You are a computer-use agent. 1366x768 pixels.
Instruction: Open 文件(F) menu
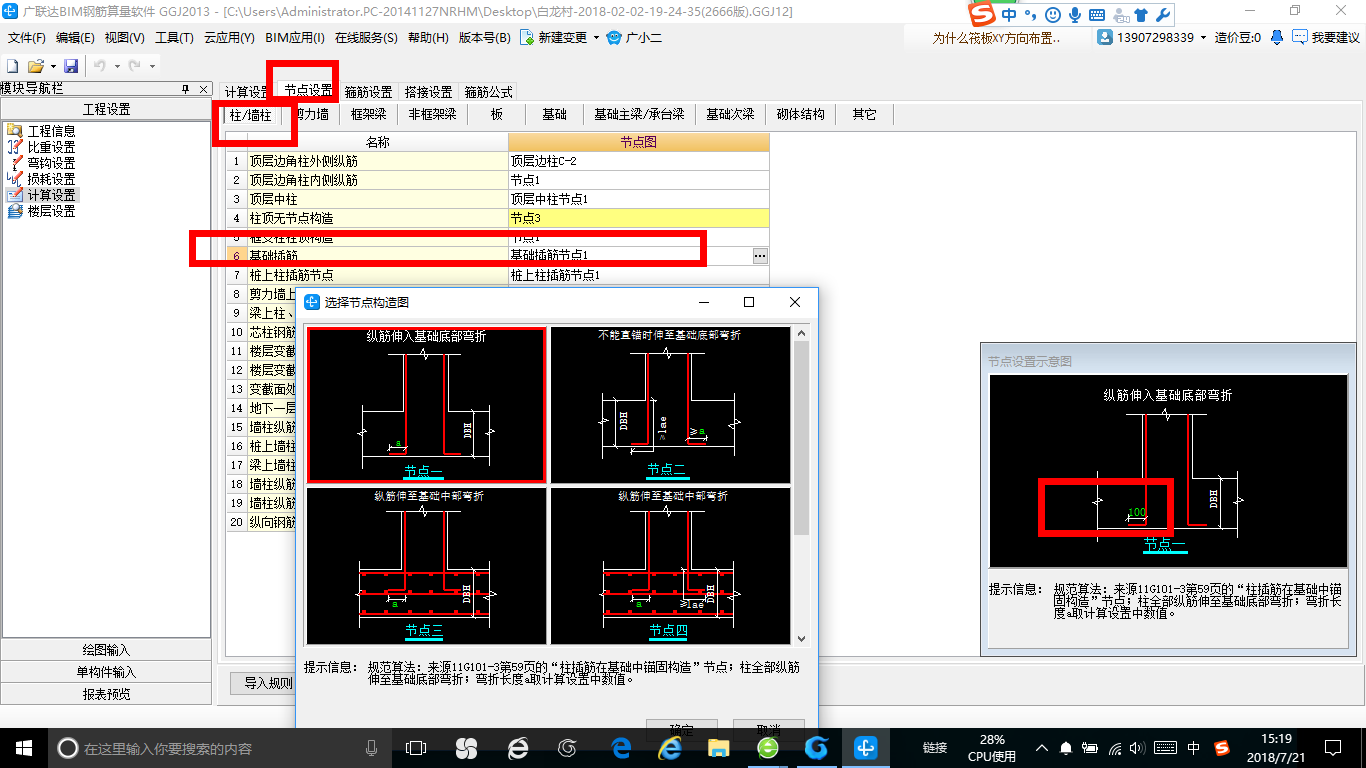[x=27, y=38]
